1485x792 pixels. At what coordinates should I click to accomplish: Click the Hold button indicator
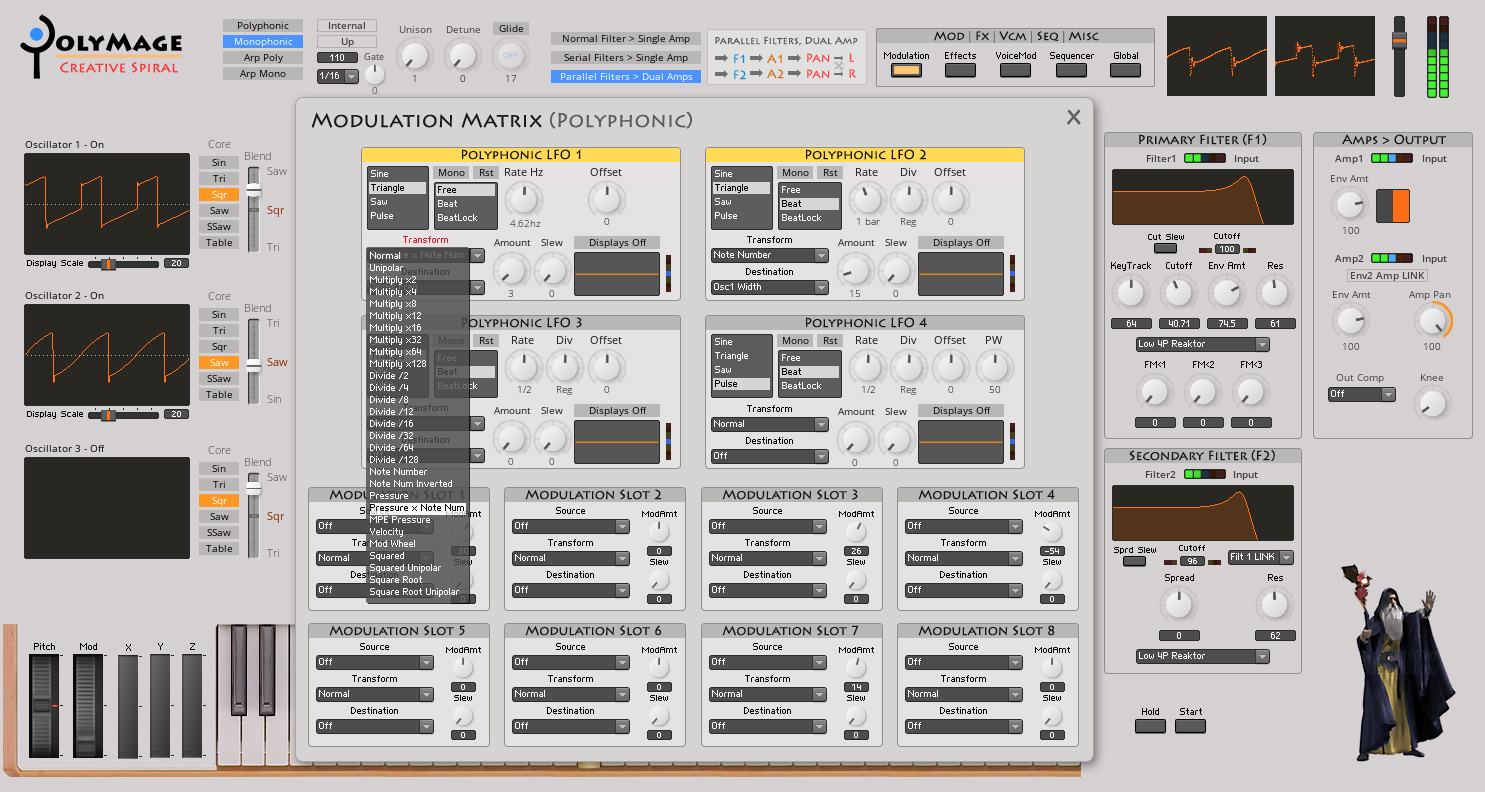pos(1150,726)
